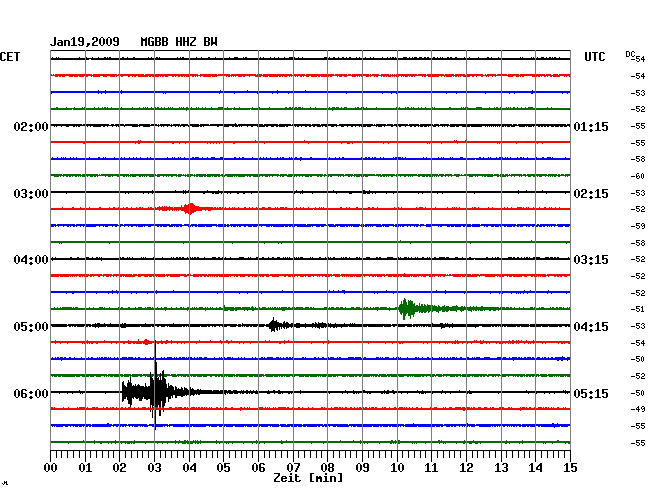Click minute tick label 00 on x-axis
The image size is (650, 494).
(51, 467)
